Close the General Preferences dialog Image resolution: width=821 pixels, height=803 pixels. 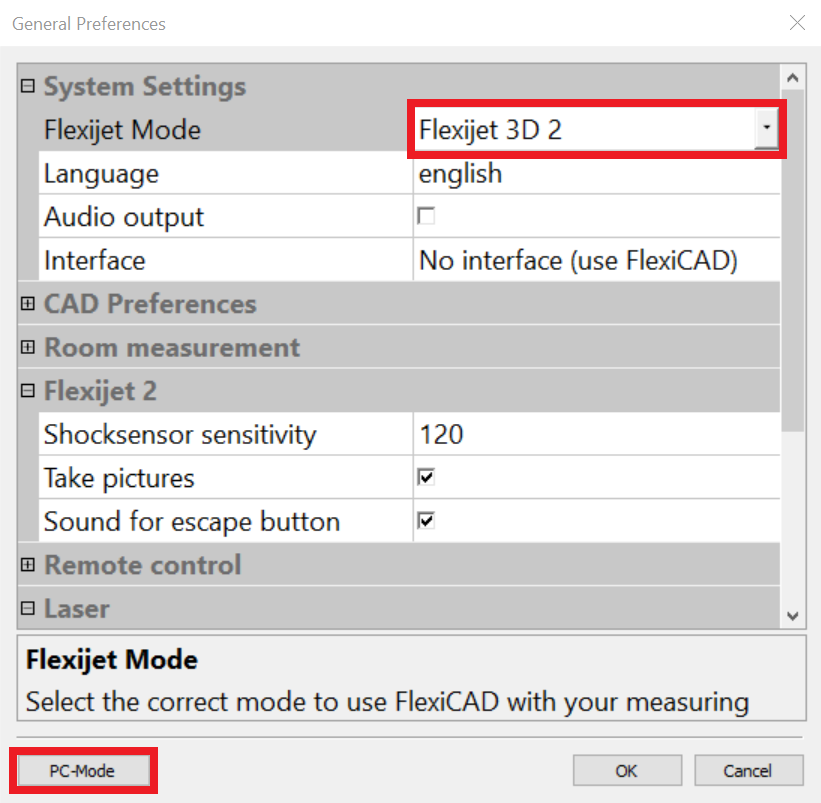797,23
